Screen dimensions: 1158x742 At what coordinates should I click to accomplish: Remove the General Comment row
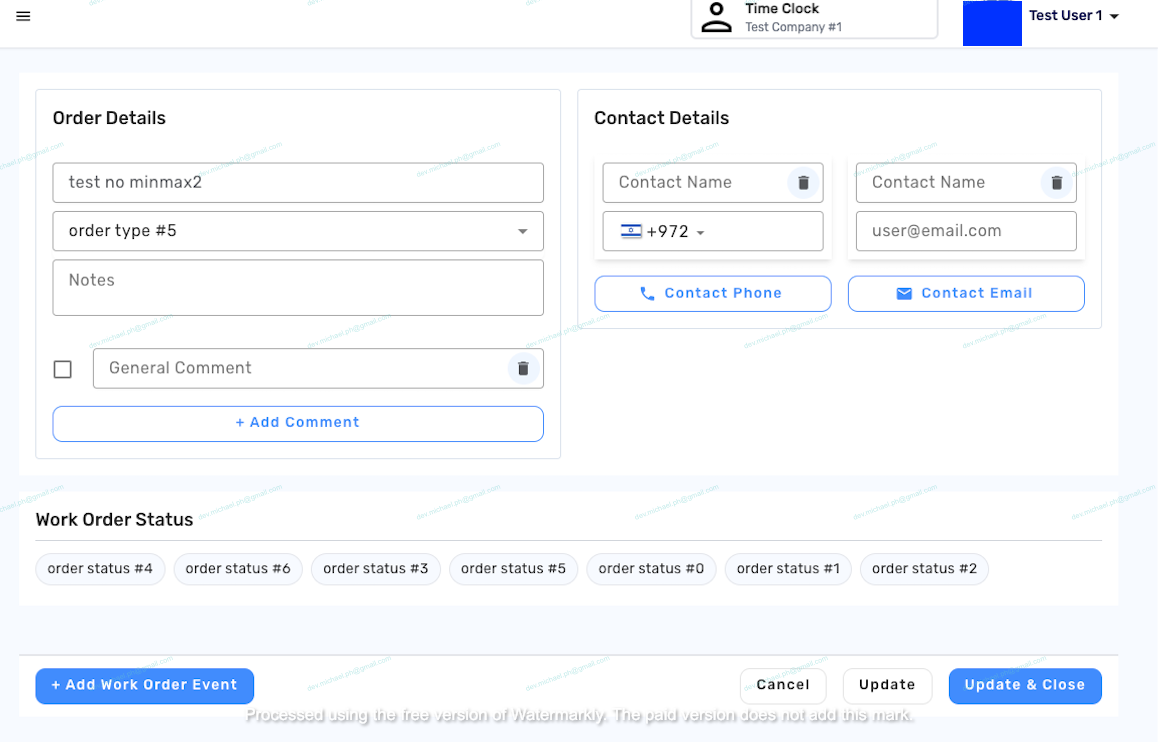(523, 368)
